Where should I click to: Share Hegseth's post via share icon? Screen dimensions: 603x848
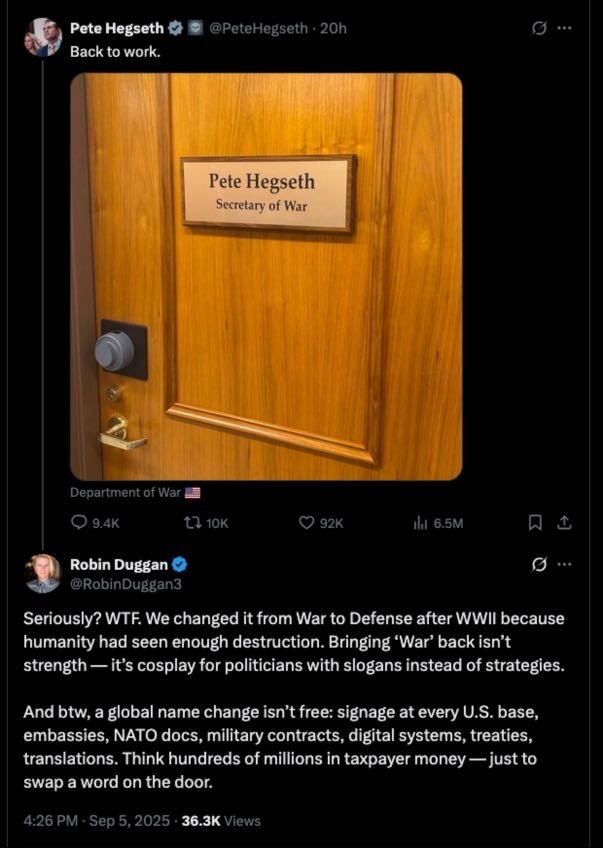point(564,523)
